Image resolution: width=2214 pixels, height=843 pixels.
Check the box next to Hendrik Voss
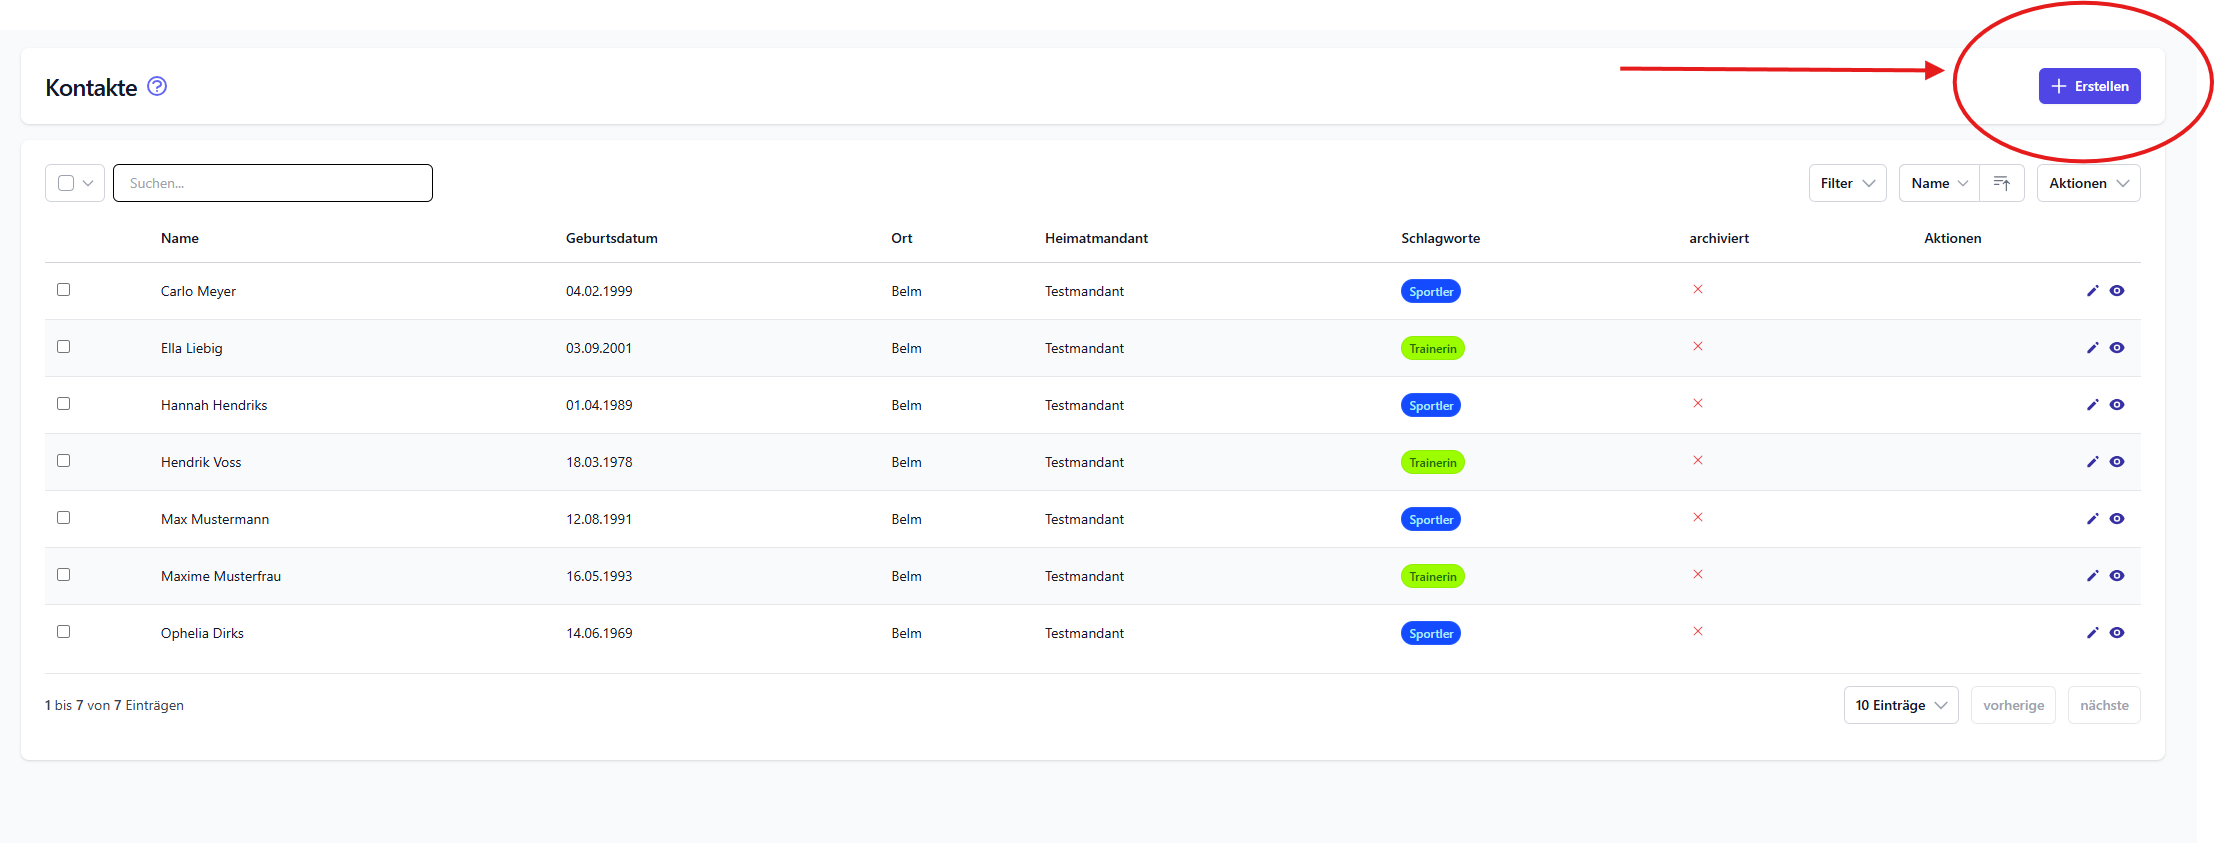click(64, 461)
